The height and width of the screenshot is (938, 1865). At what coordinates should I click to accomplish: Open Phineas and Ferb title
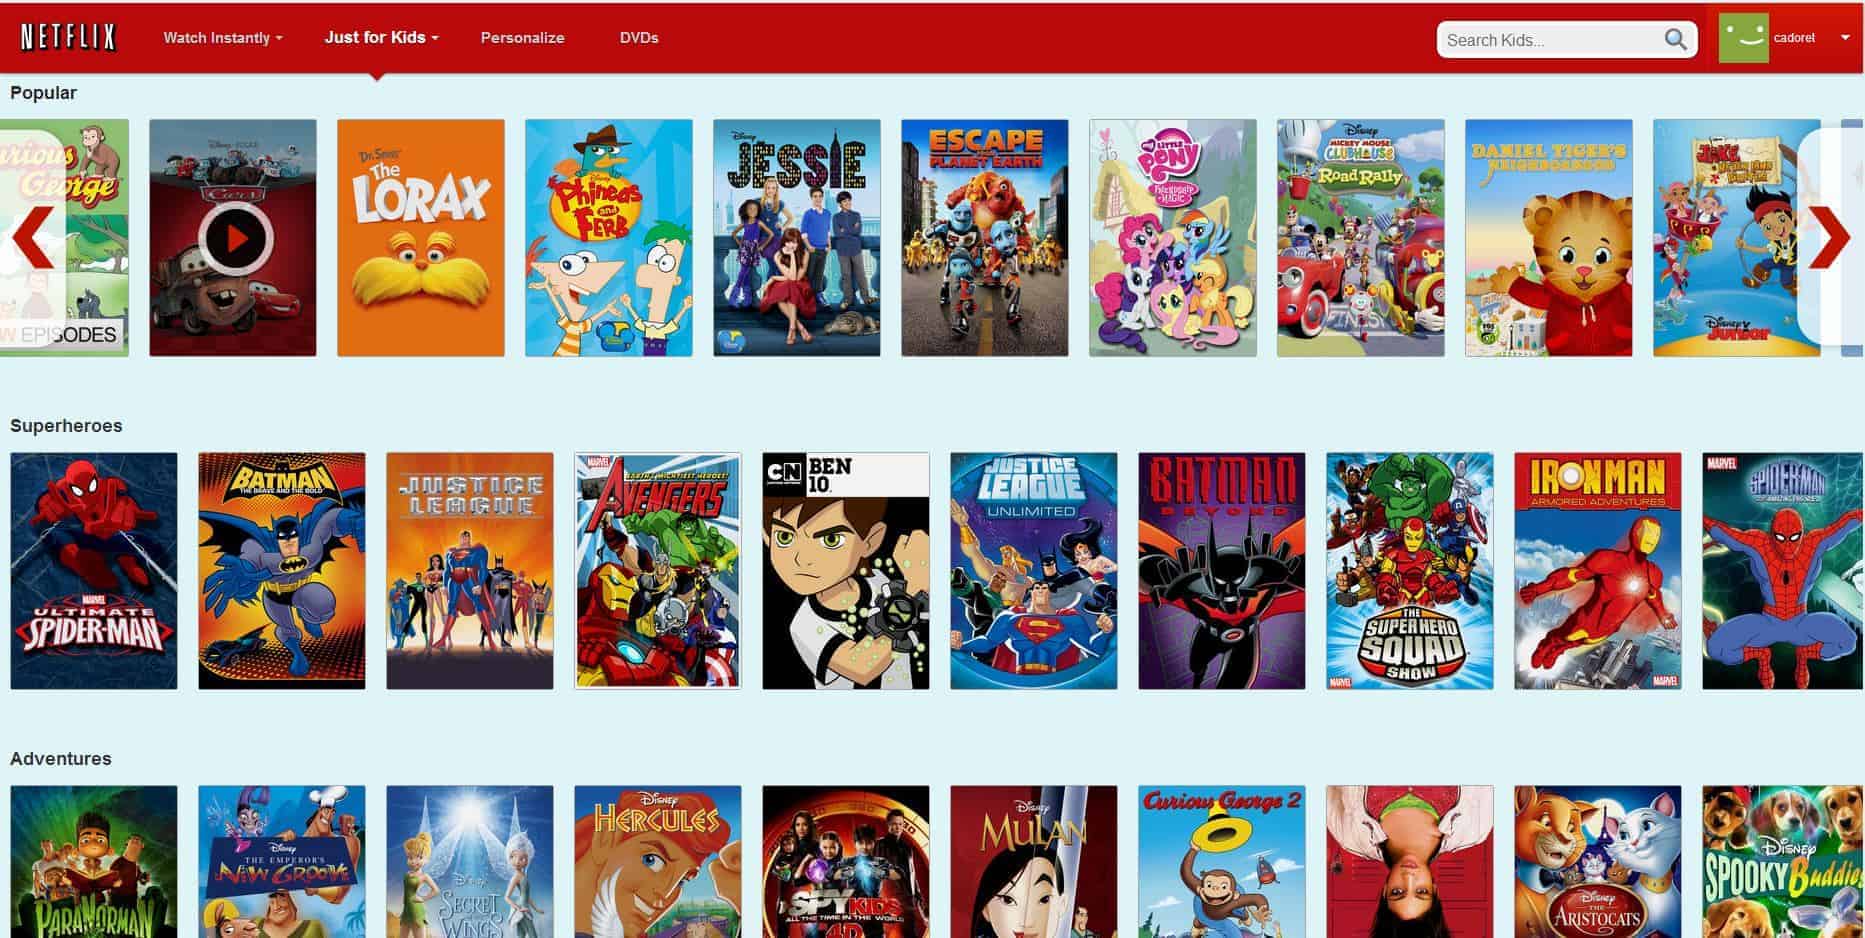pyautogui.click(x=608, y=238)
